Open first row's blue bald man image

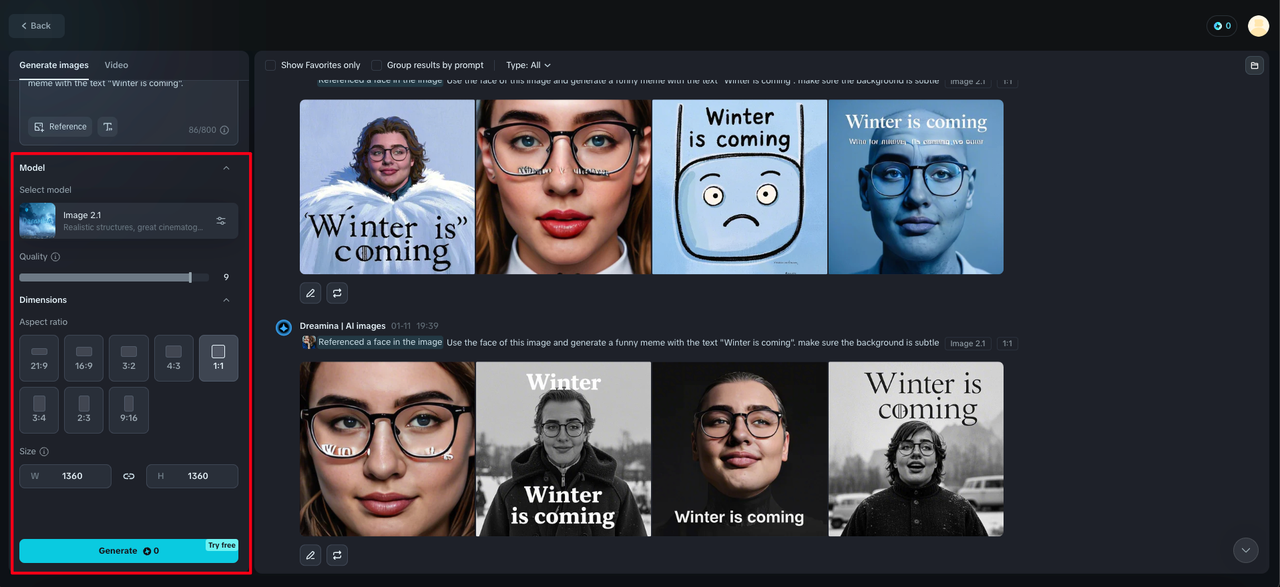point(916,186)
